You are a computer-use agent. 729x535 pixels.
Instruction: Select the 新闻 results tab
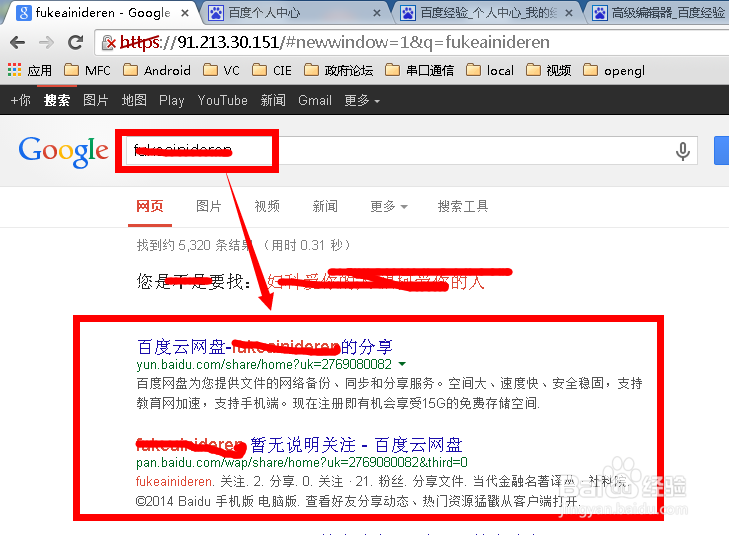click(325, 206)
